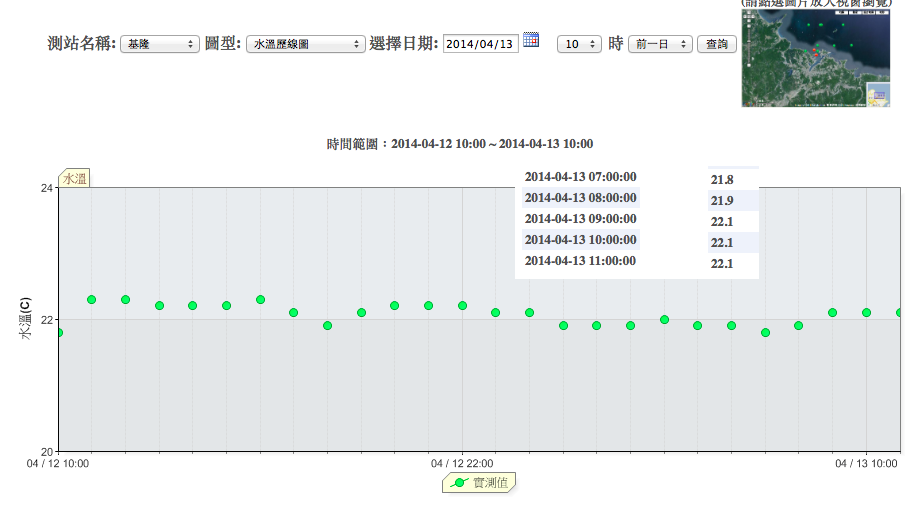917x510 pixels.
Task: Click x-axis label 04 / 12 10:00
Action: (58, 463)
